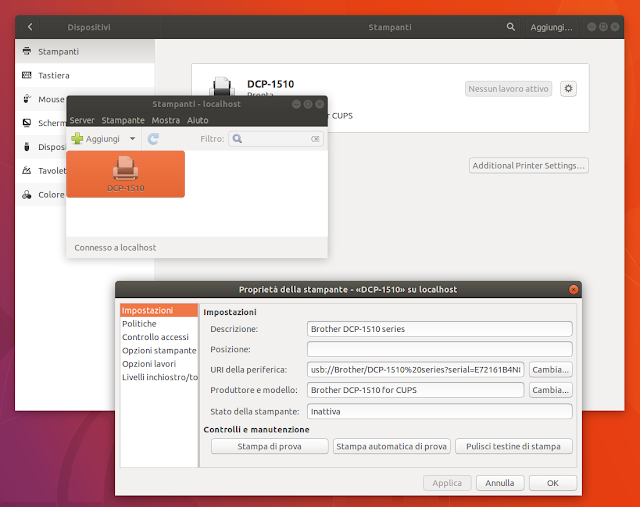Click Stampa di prova button
The height and width of the screenshot is (507, 640).
pos(269,446)
